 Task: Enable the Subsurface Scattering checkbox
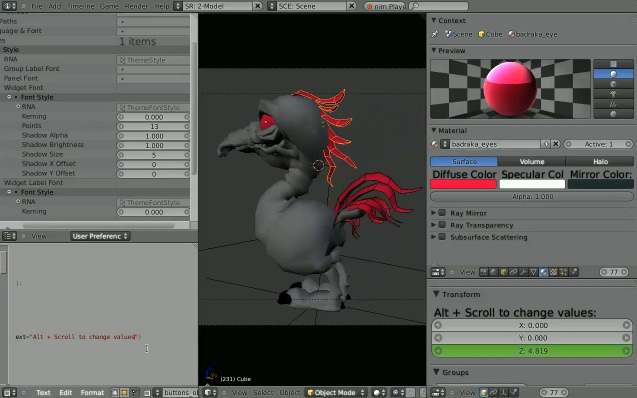pyautogui.click(x=442, y=237)
